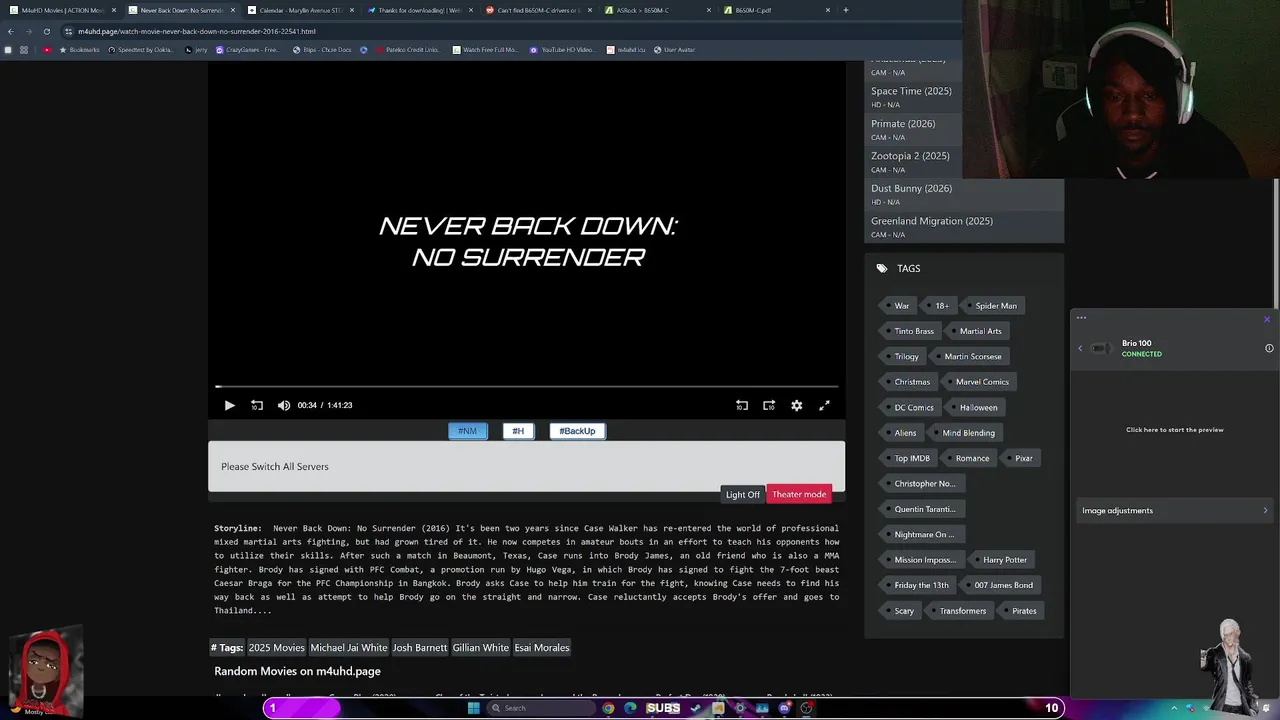Image resolution: width=1280 pixels, height=720 pixels.
Task: Enter fullscreen mode on the video player
Action: click(824, 405)
